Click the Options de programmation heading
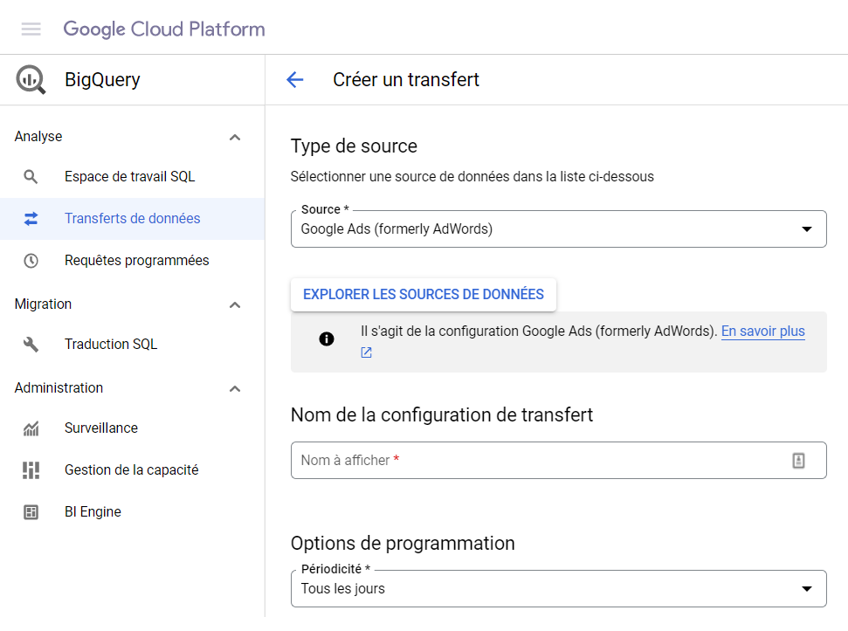Image resolution: width=848 pixels, height=631 pixels. (403, 543)
